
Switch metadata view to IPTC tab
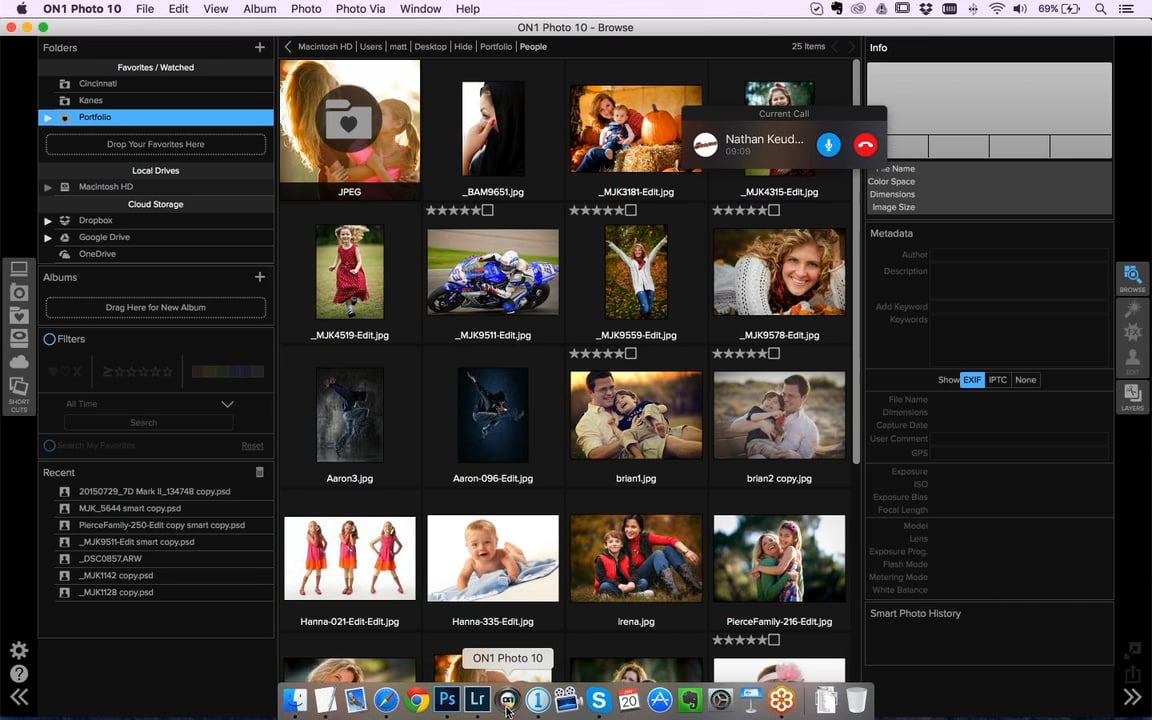tap(997, 380)
